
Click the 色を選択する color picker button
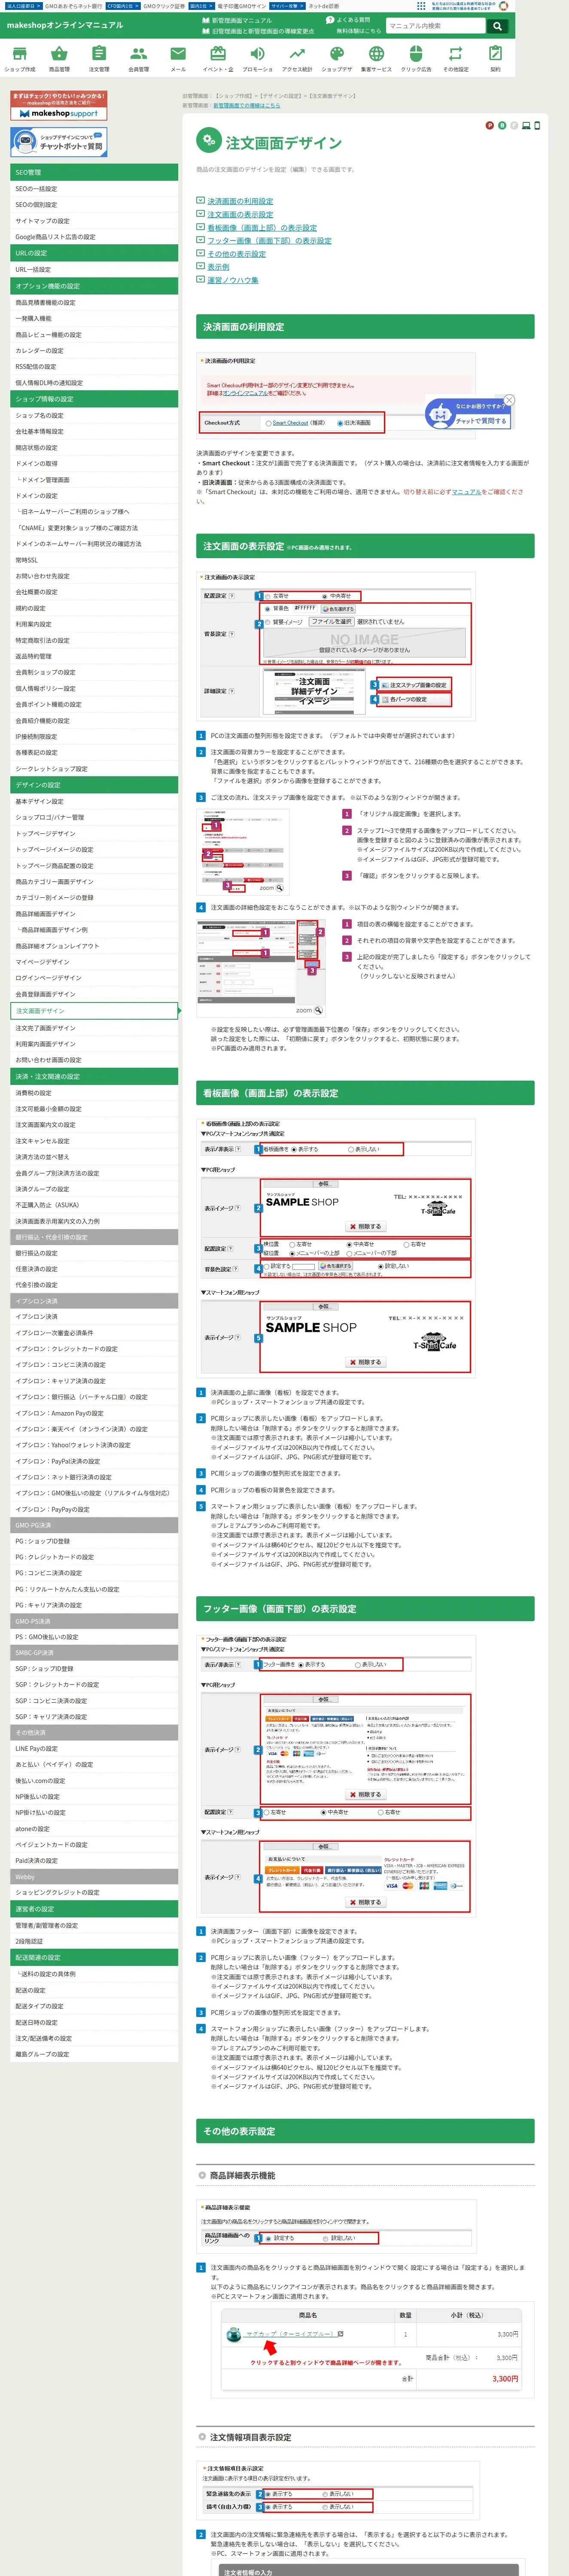pos(338,608)
